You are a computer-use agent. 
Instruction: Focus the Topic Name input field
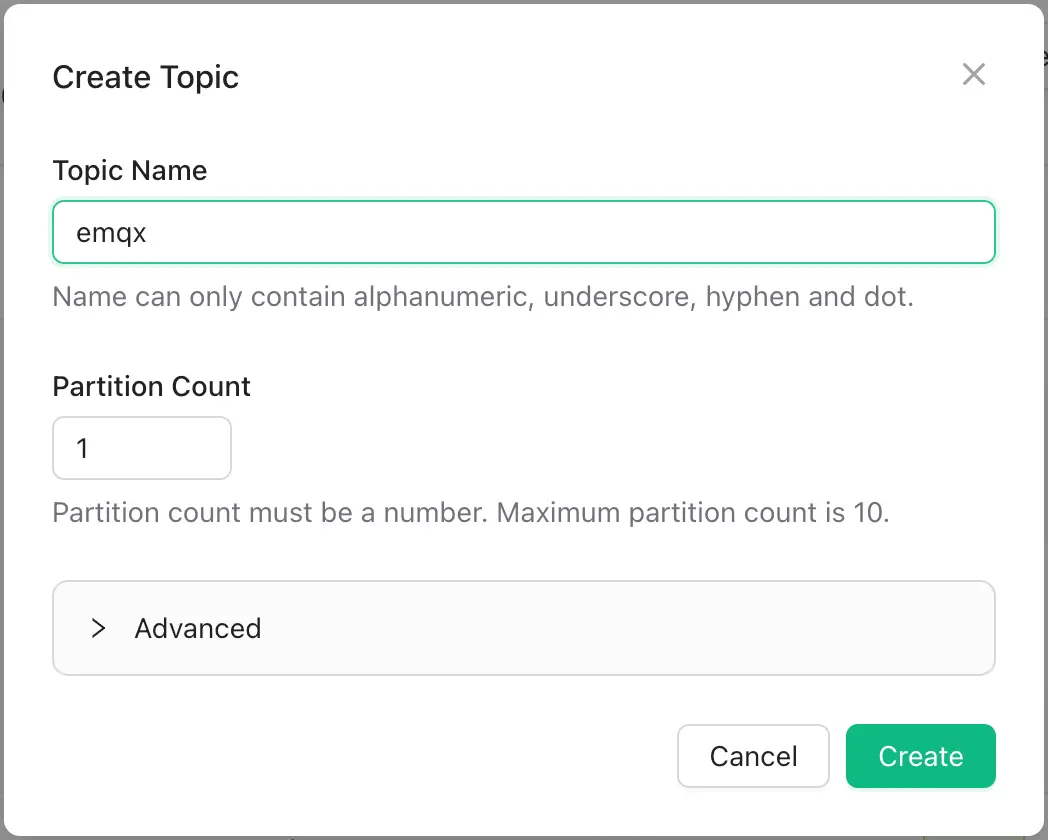523,232
